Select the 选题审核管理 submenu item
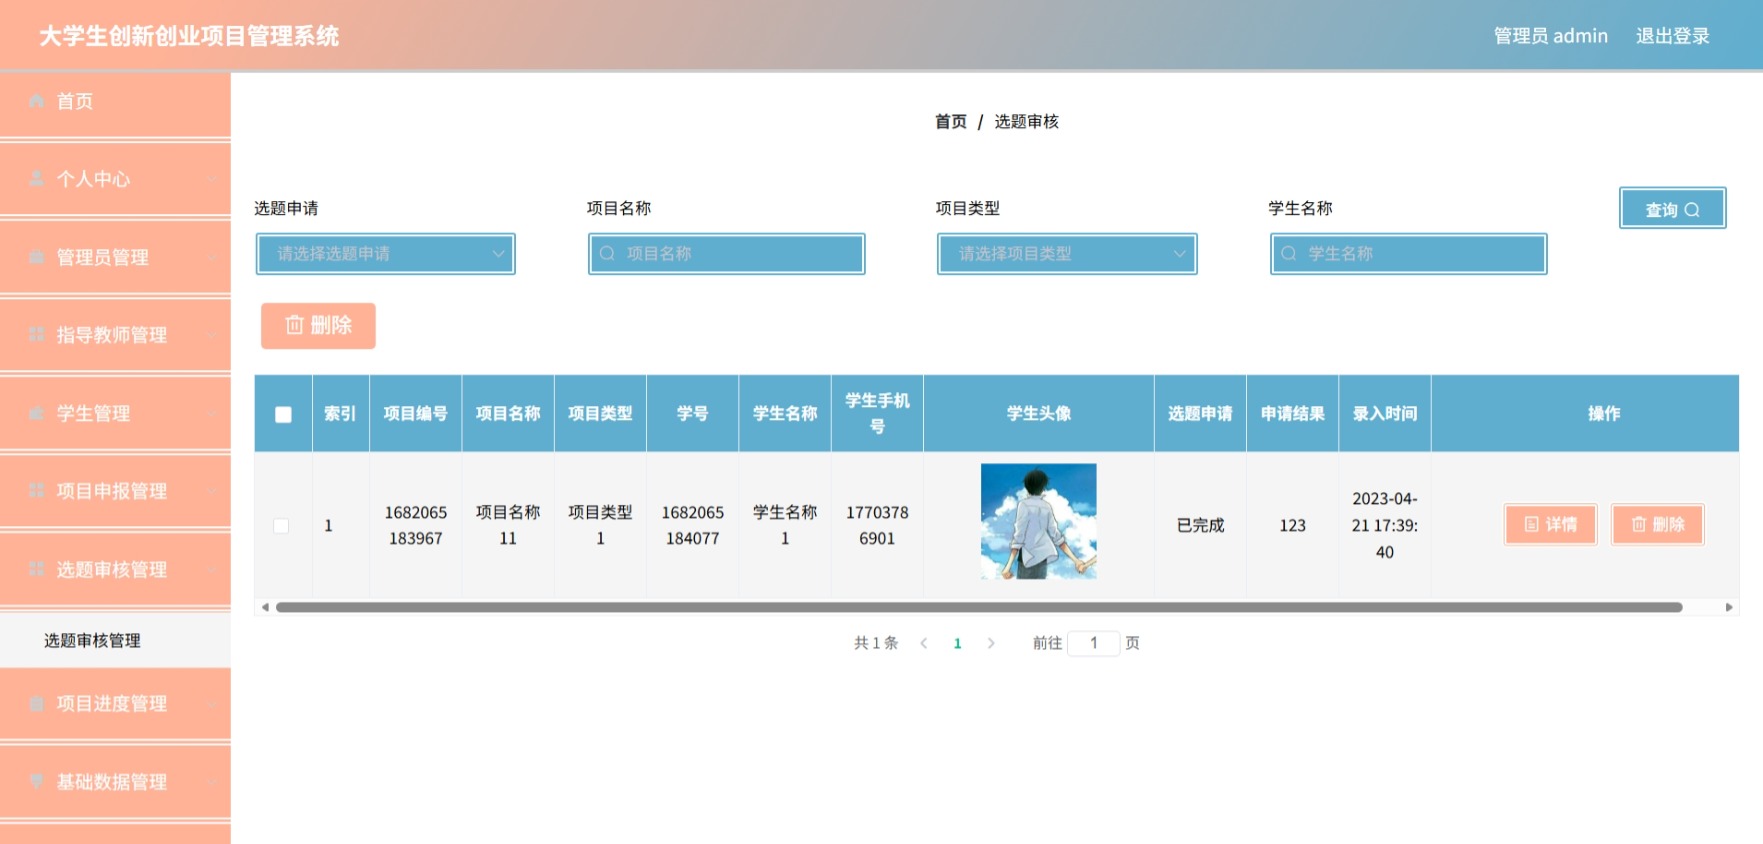1763x844 pixels. coord(115,640)
